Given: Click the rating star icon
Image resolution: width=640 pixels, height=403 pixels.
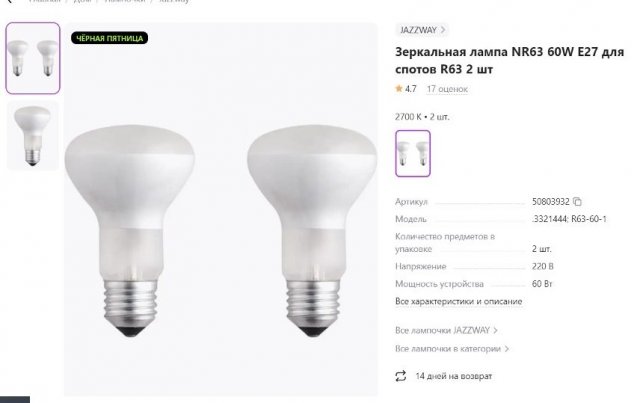Looking at the screenshot, I should [x=400, y=89].
